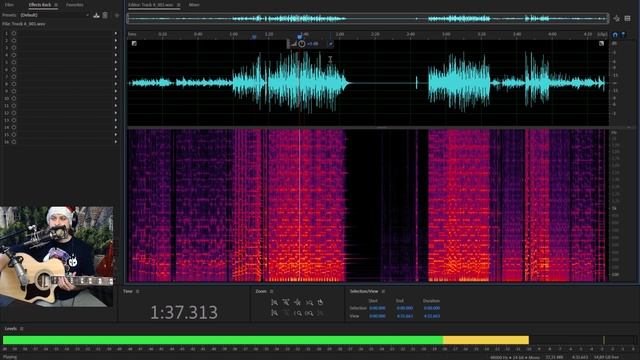
Task: Click the fade-in handle at waveform top-left
Action: (134, 43)
